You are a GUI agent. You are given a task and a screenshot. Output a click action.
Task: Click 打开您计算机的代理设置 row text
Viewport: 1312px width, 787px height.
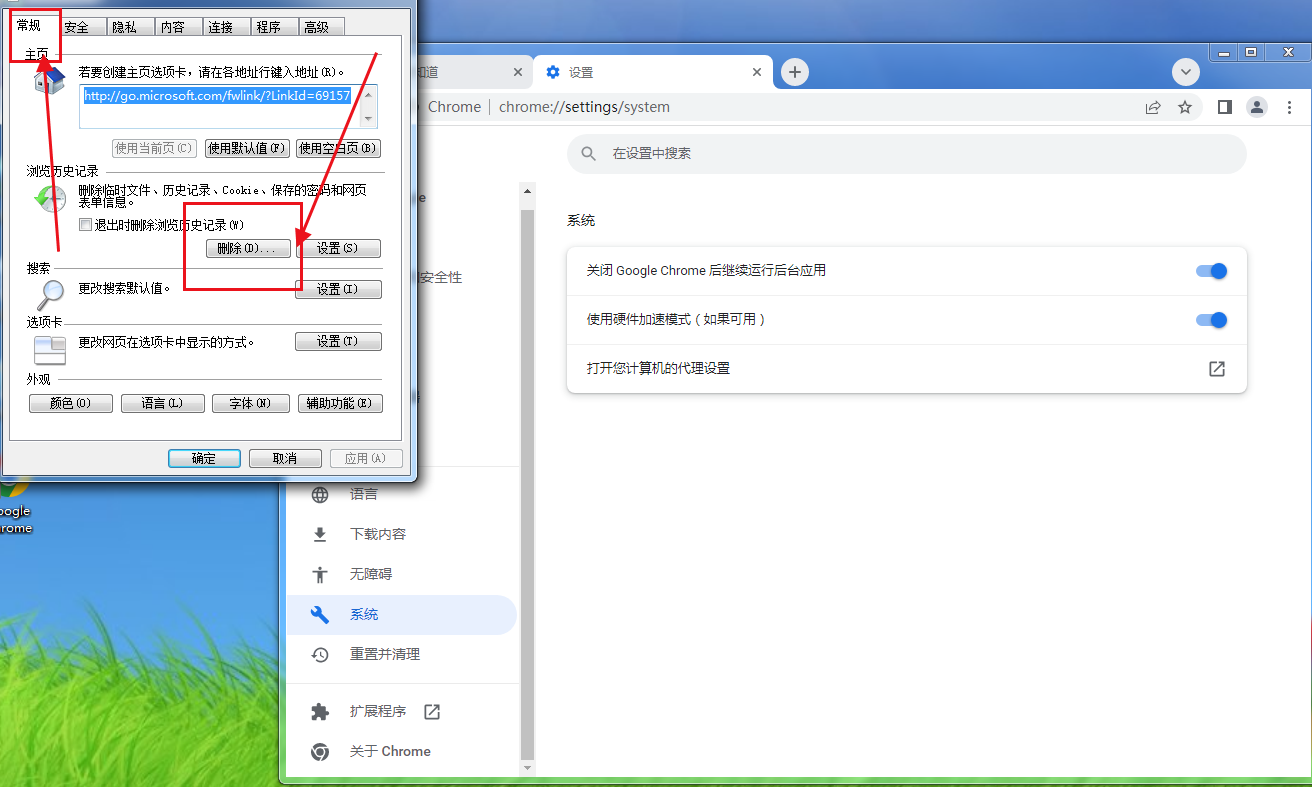pos(658,369)
